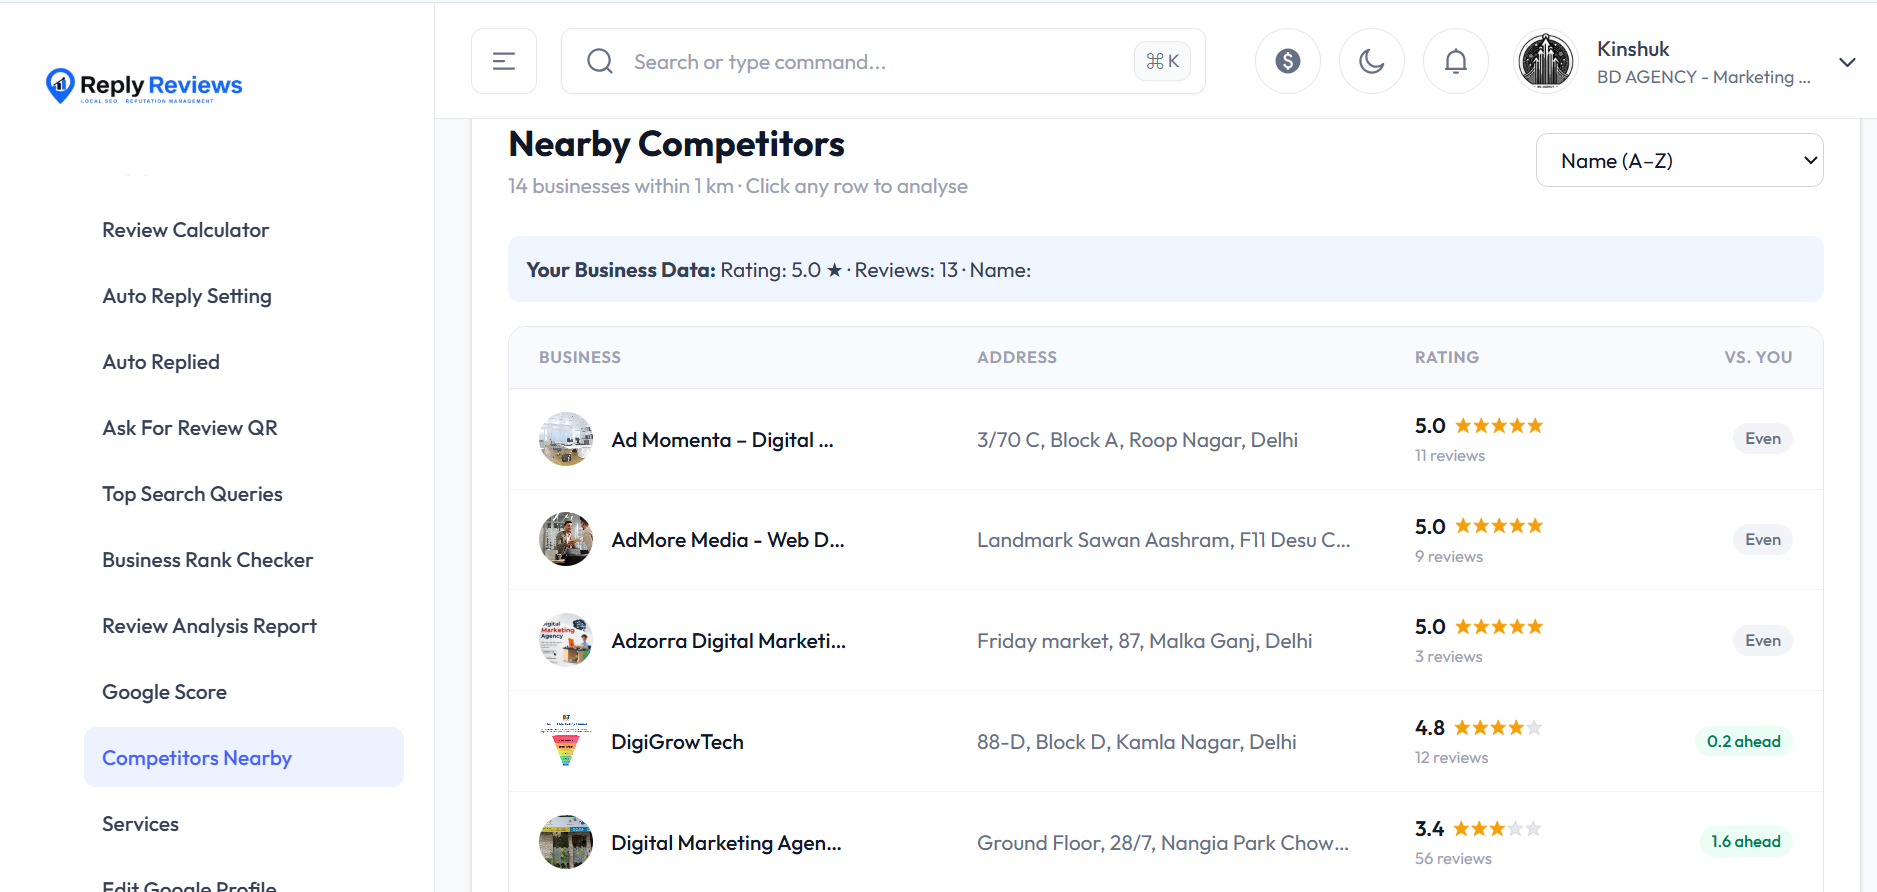
Task: Click the search magnifier icon
Action: coord(600,61)
